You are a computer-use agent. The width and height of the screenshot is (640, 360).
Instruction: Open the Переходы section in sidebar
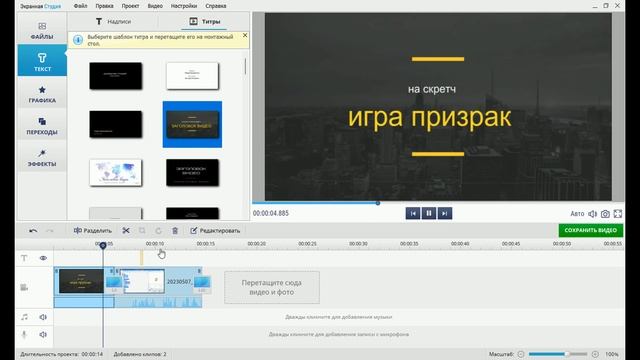click(x=42, y=125)
